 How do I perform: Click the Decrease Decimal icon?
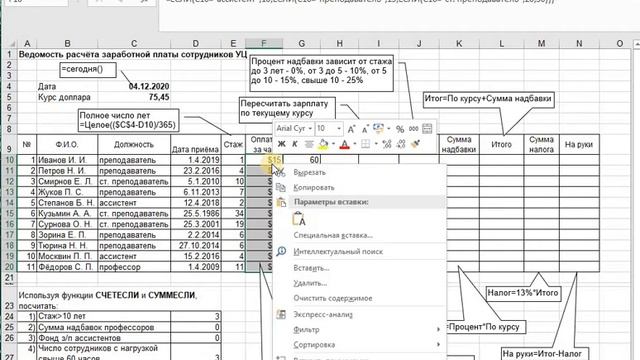tap(401, 144)
